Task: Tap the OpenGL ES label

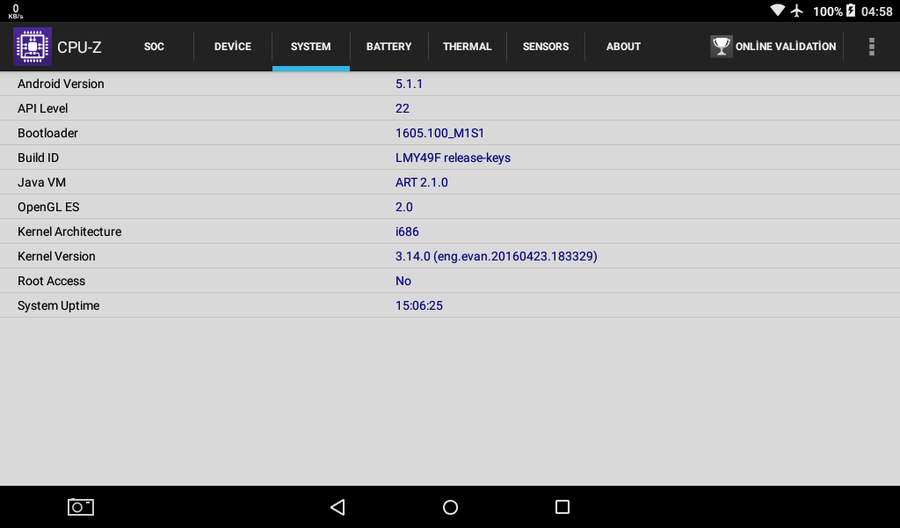Action: click(x=48, y=207)
